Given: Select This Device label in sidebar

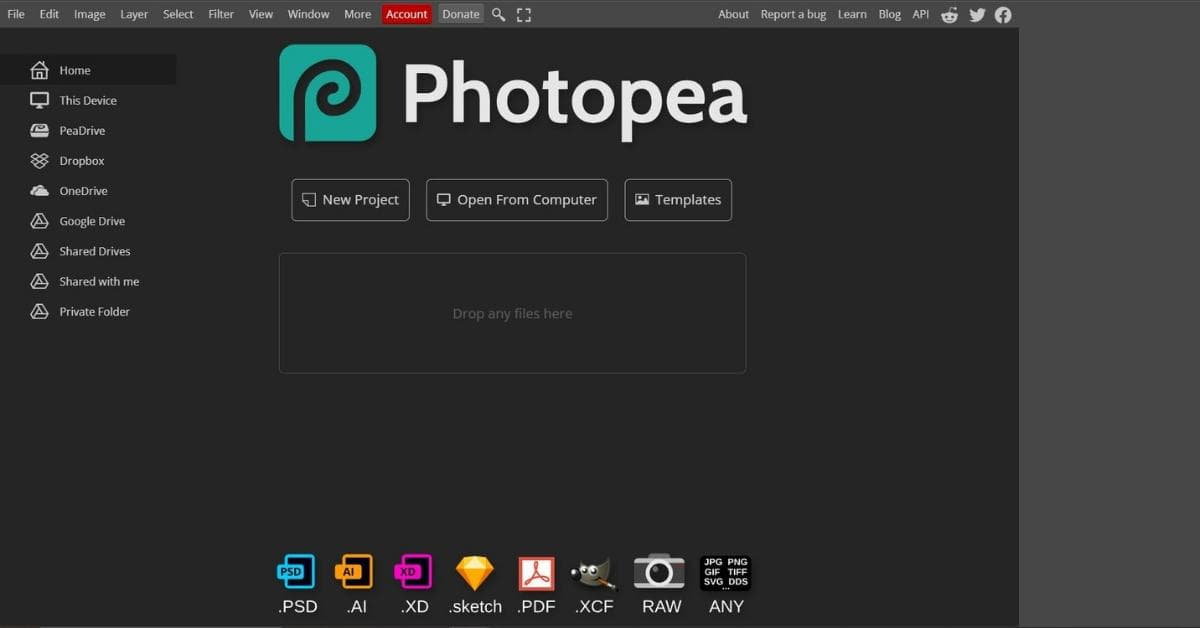Looking at the screenshot, I should (88, 101).
